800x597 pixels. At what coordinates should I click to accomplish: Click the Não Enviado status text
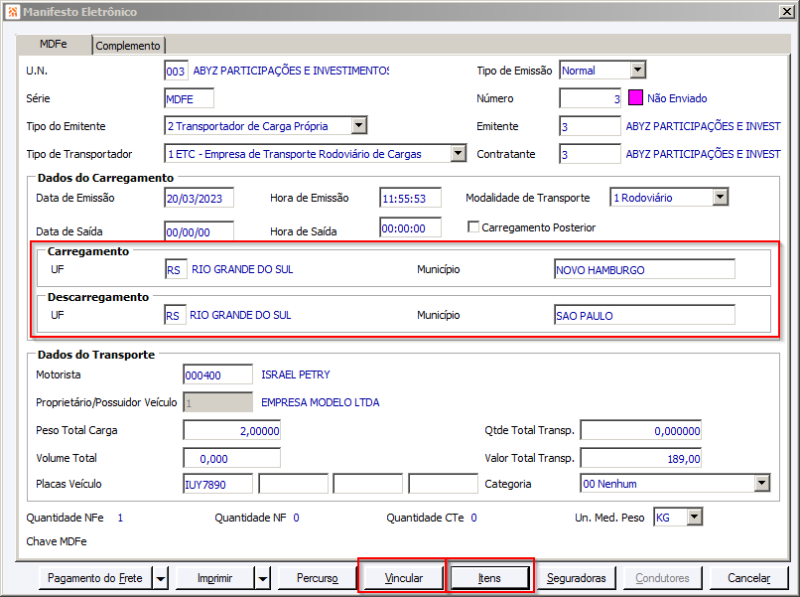tap(677, 98)
